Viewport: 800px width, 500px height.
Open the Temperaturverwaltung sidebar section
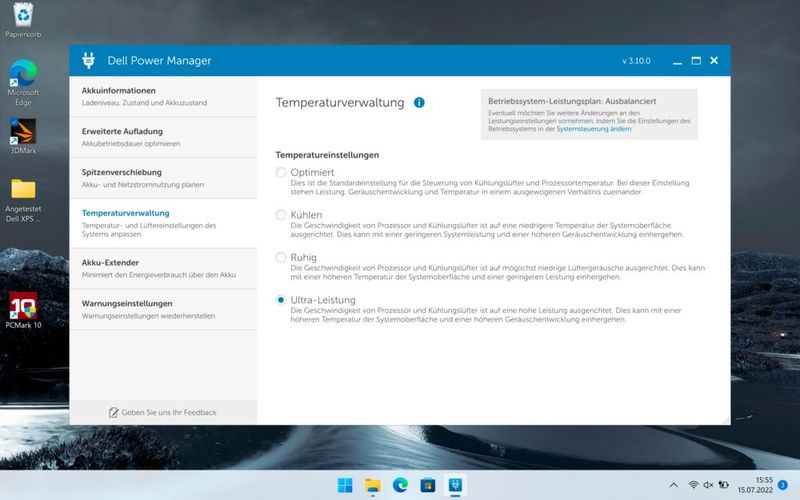click(x=163, y=223)
